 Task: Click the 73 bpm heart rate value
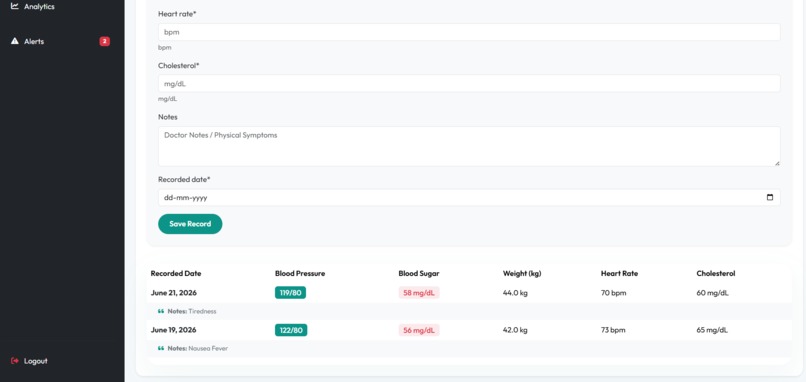[x=613, y=330]
